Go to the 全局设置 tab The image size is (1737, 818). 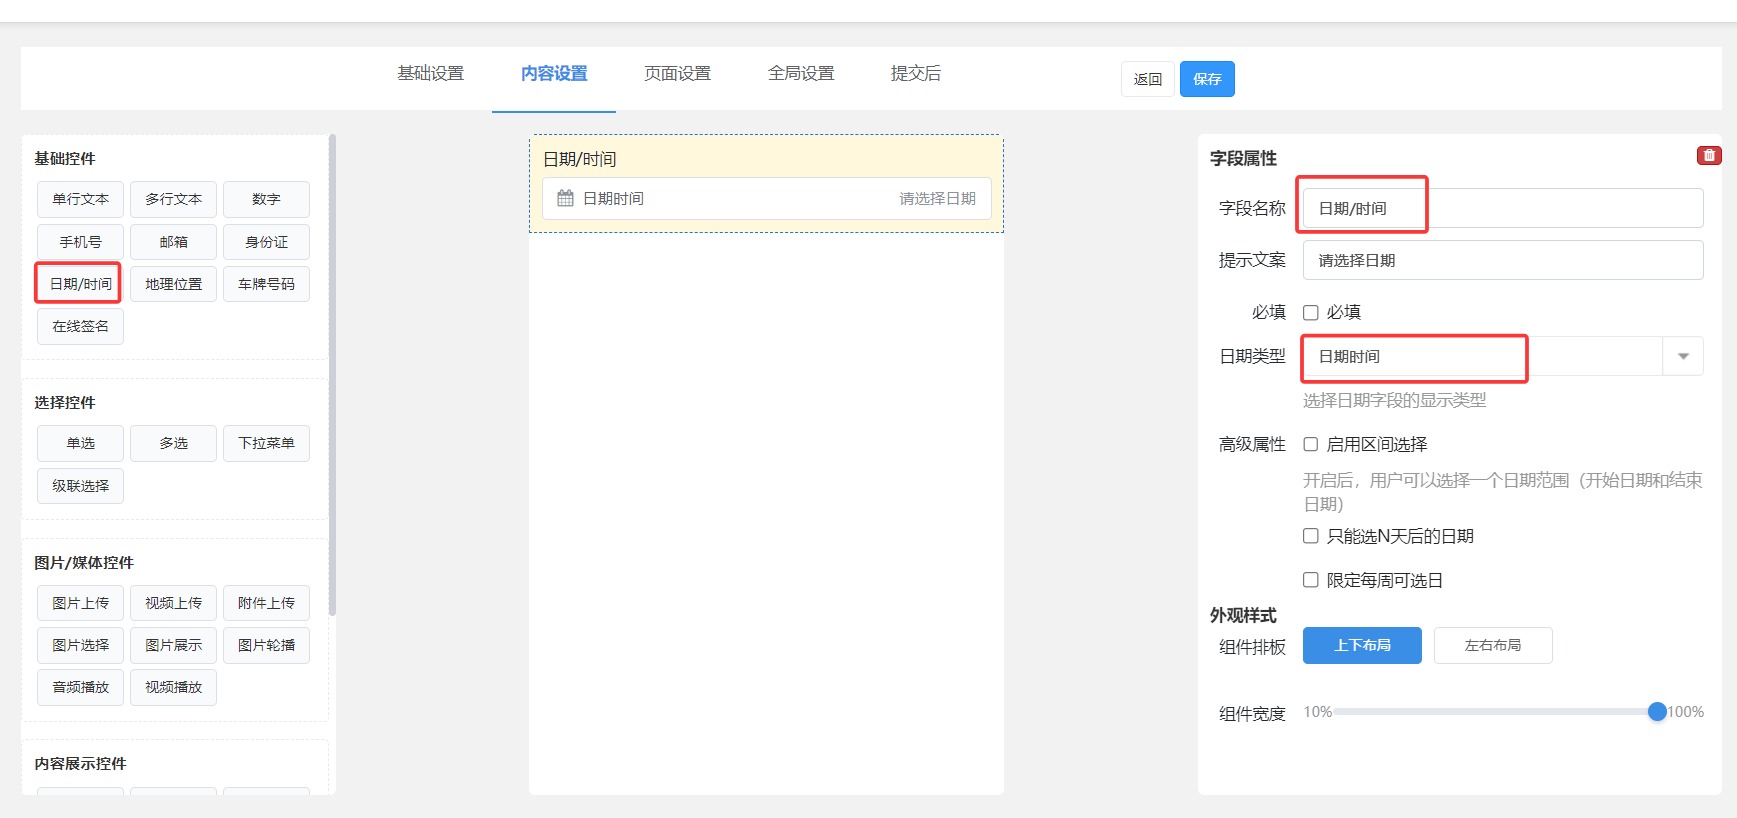(801, 74)
